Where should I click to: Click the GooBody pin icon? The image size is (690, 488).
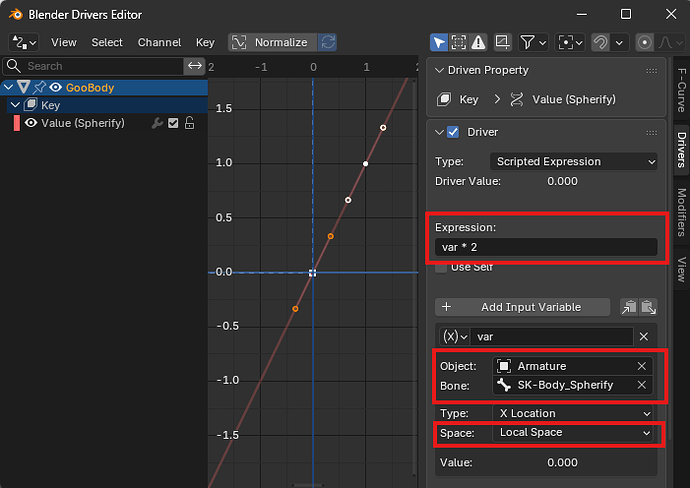40,87
